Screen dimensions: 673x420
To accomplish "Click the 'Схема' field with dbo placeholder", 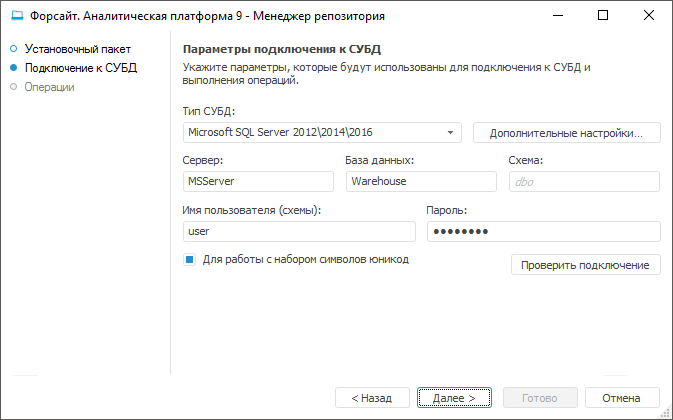I will pos(584,181).
